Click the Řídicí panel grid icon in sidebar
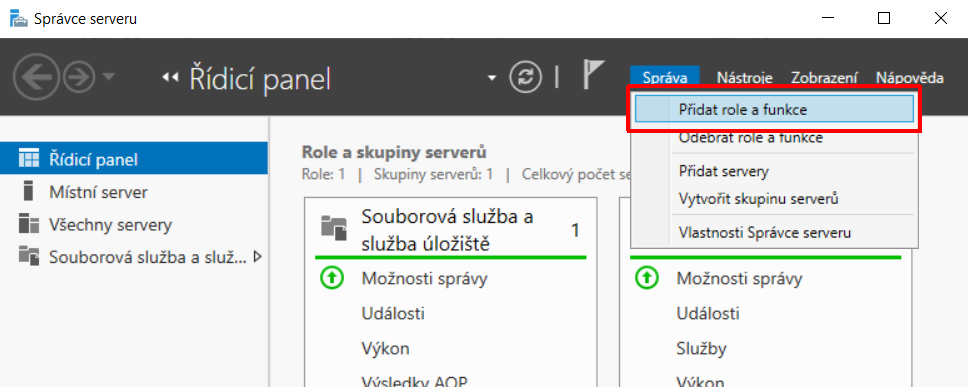Viewport: 968px width, 387px height. click(28, 159)
